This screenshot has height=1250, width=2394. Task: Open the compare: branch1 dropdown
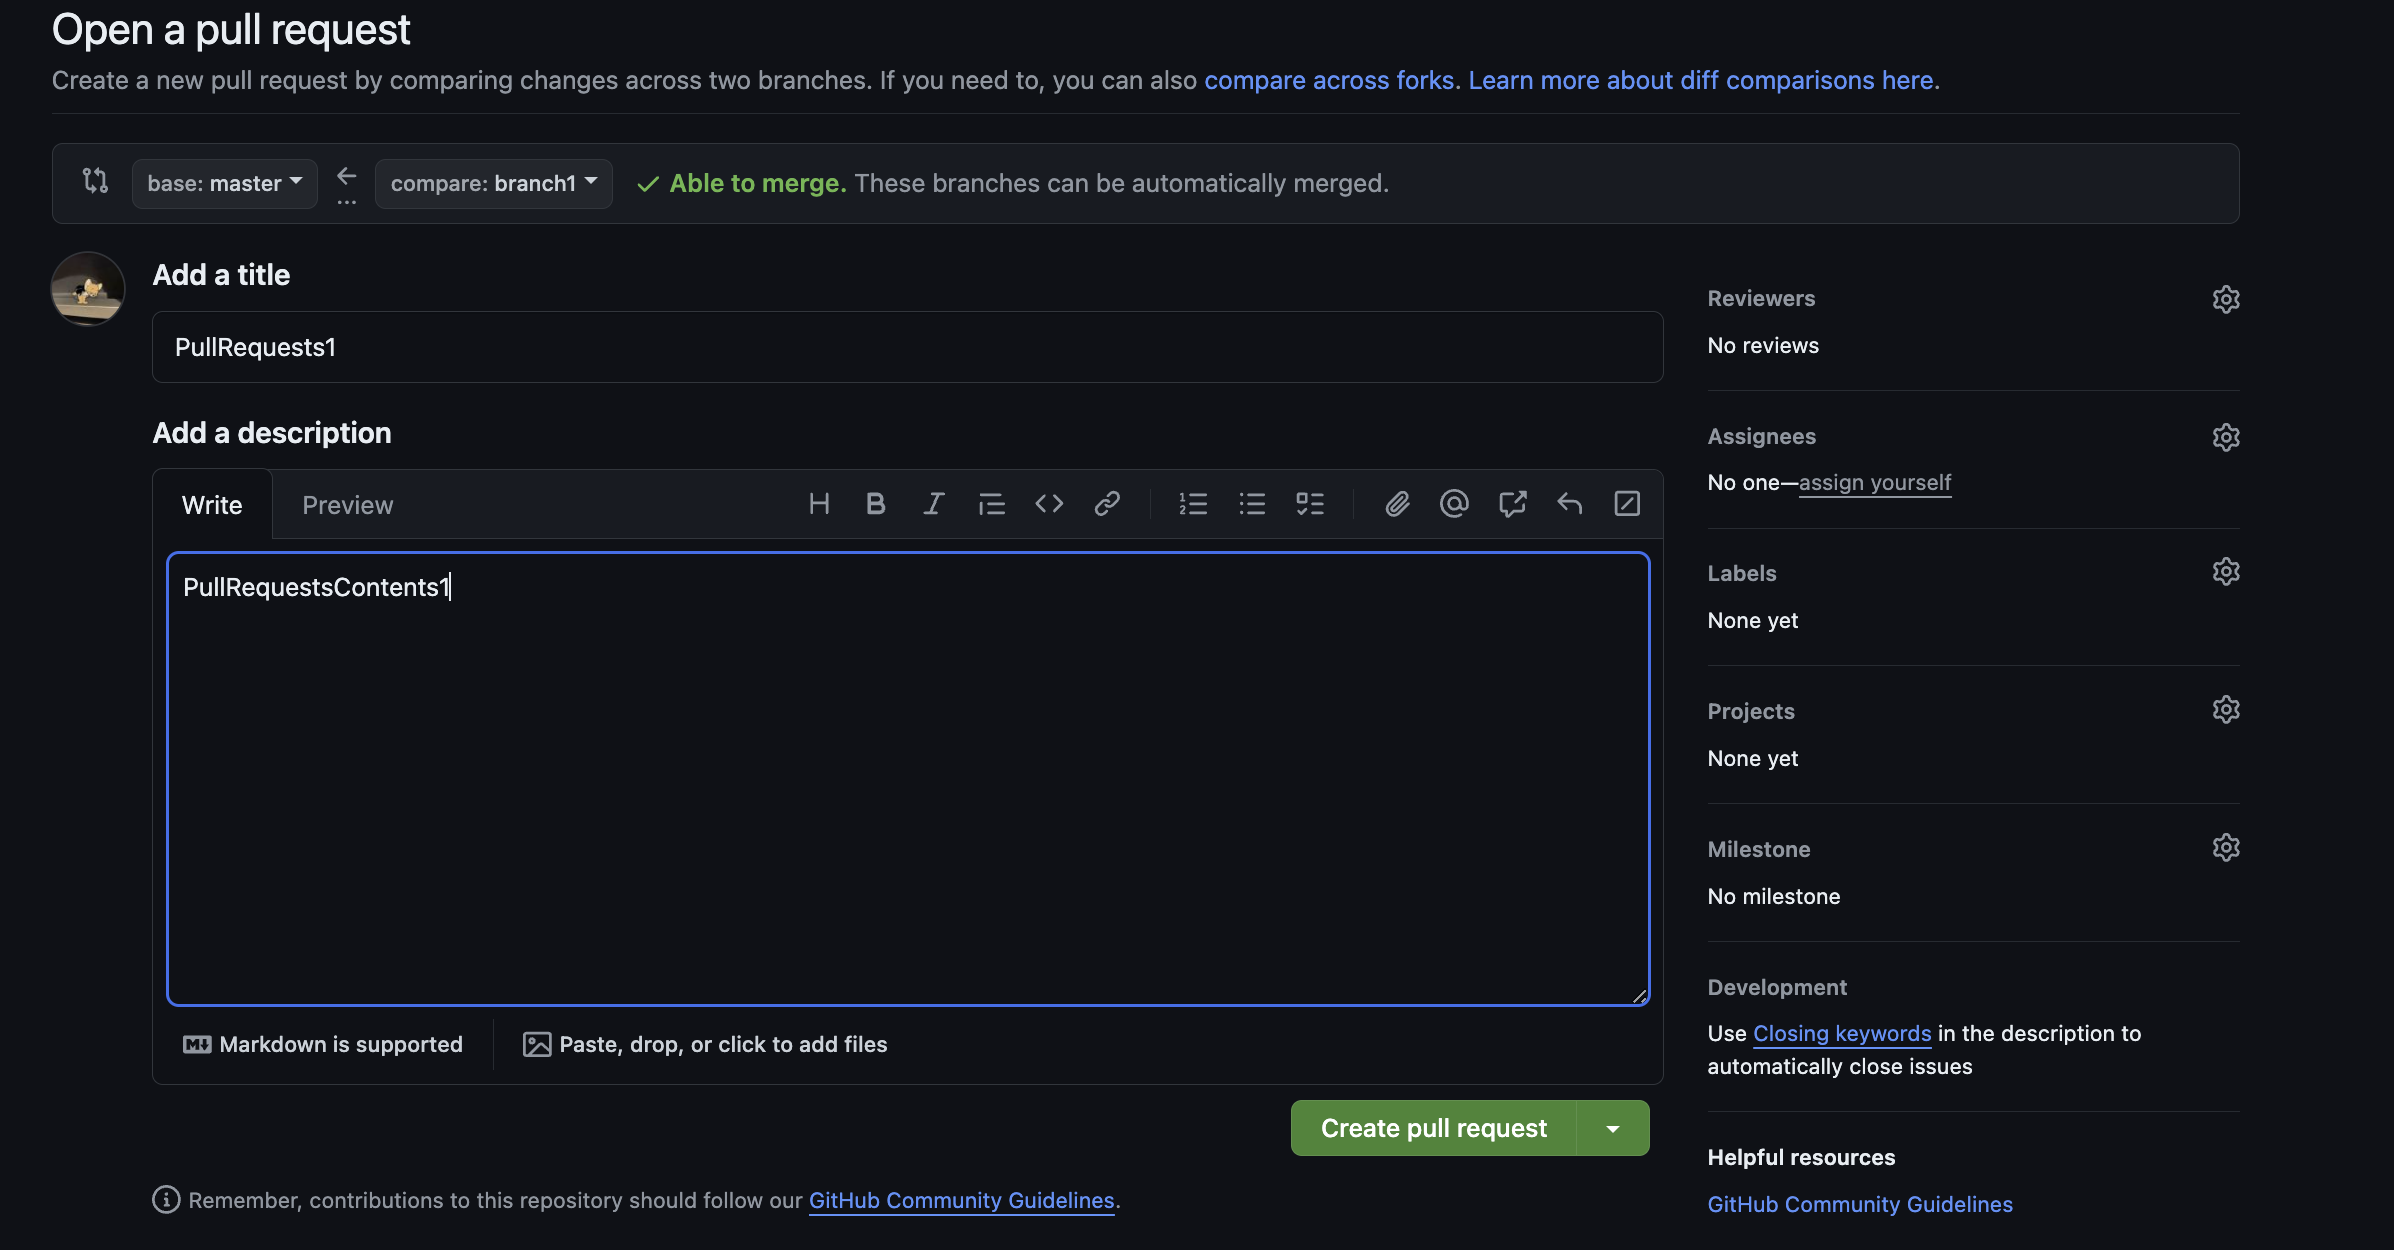coord(494,183)
